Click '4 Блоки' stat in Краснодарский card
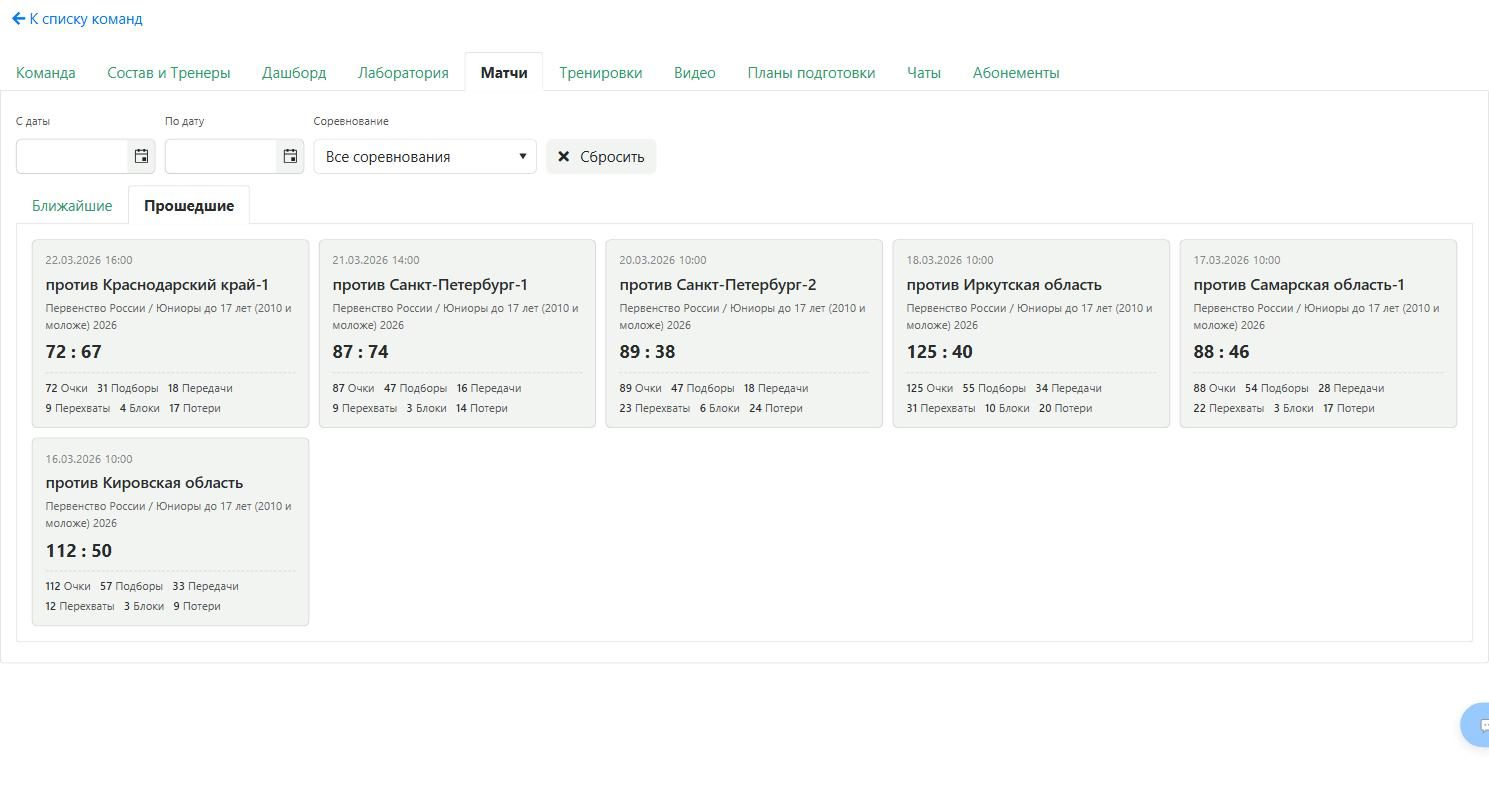The width and height of the screenshot is (1489, 812). click(140, 408)
